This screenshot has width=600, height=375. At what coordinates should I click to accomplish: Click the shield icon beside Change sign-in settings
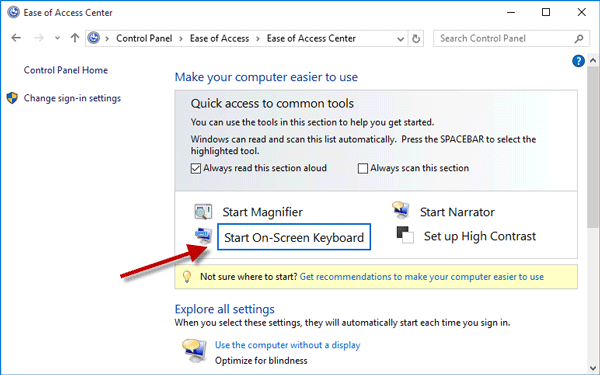[12, 98]
